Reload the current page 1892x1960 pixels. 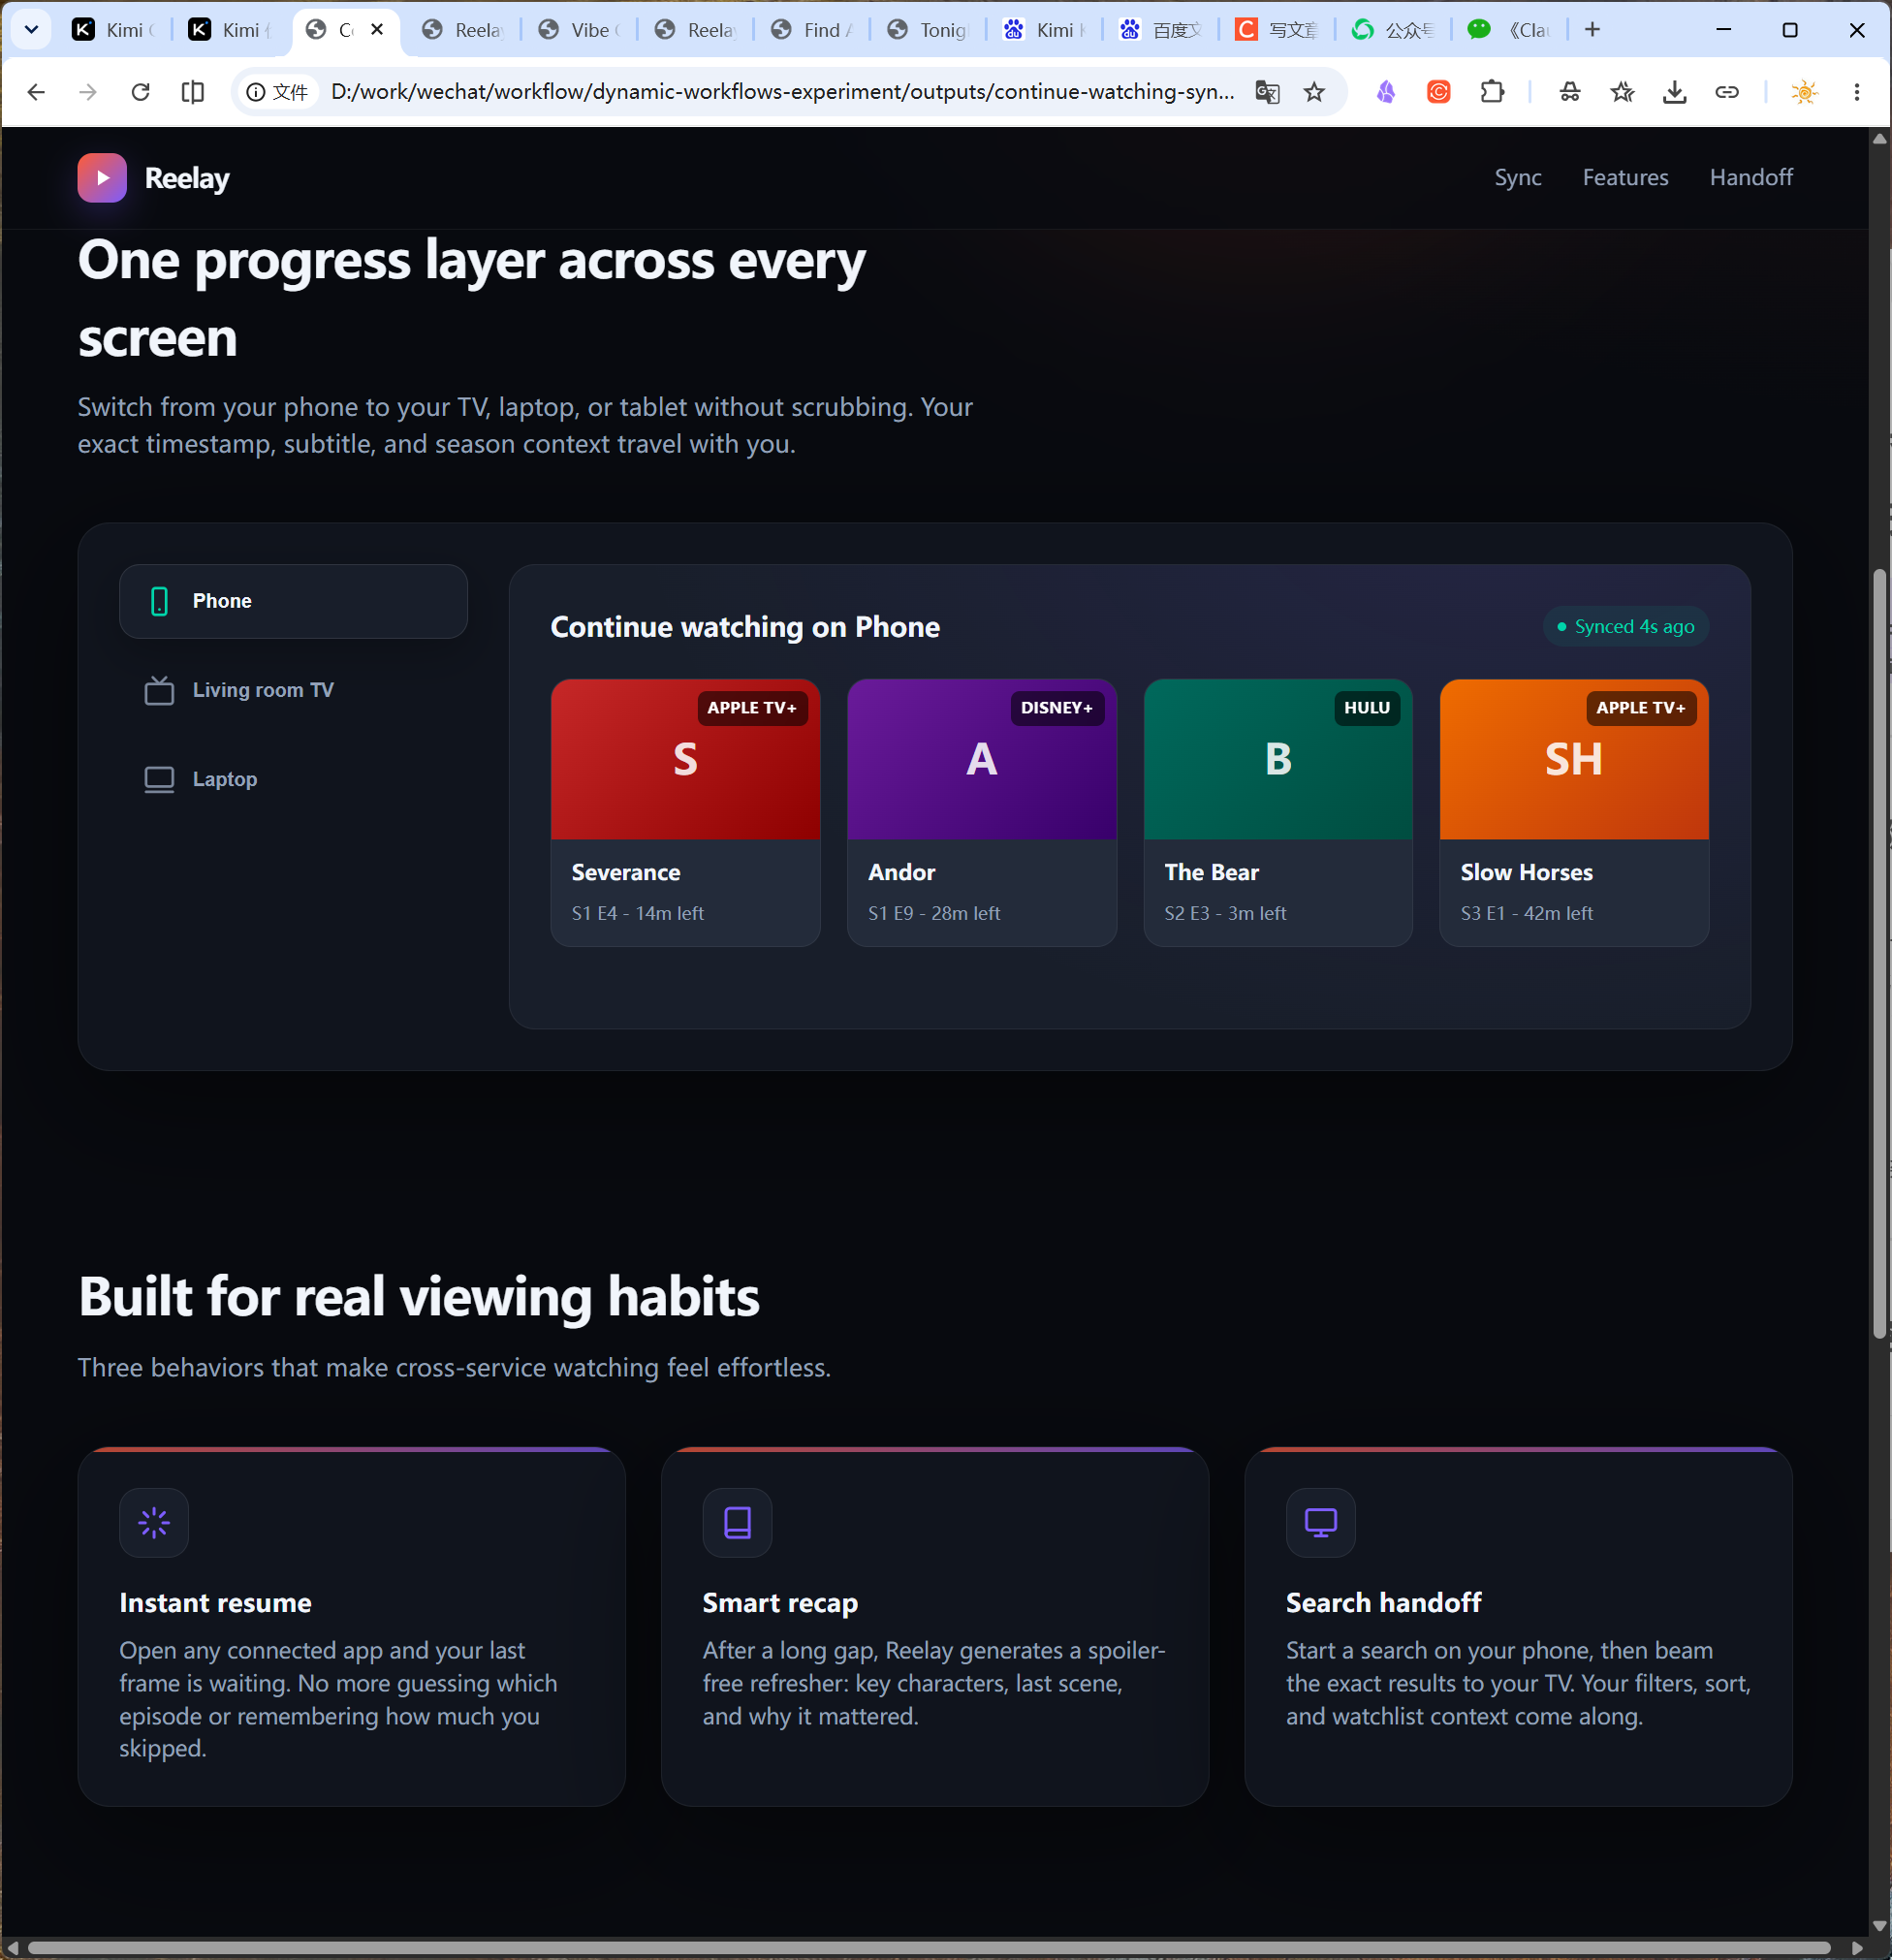[x=141, y=92]
